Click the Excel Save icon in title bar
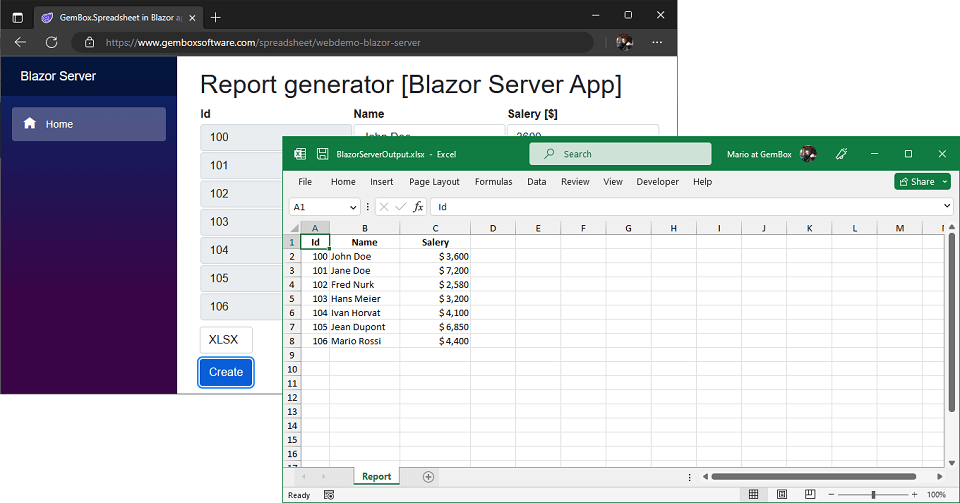Viewport: 960px width, 503px height. [323, 154]
